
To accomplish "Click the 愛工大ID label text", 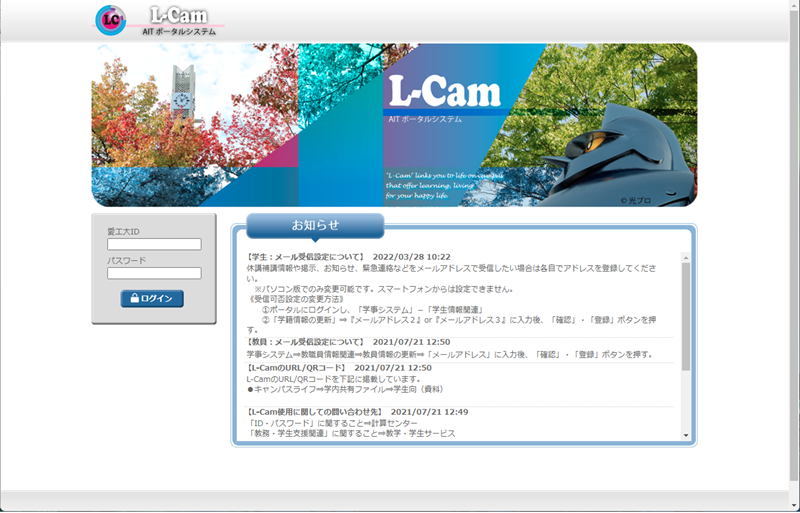I will point(123,232).
